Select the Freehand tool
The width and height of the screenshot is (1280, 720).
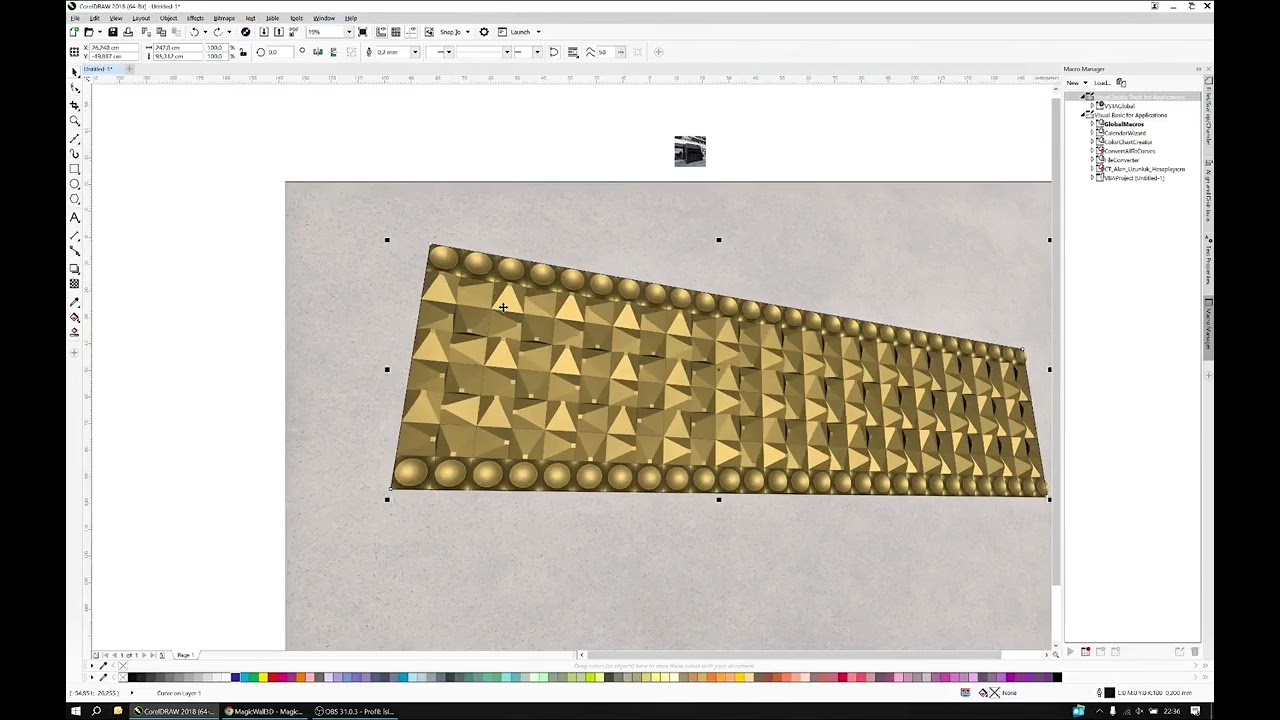(x=75, y=138)
